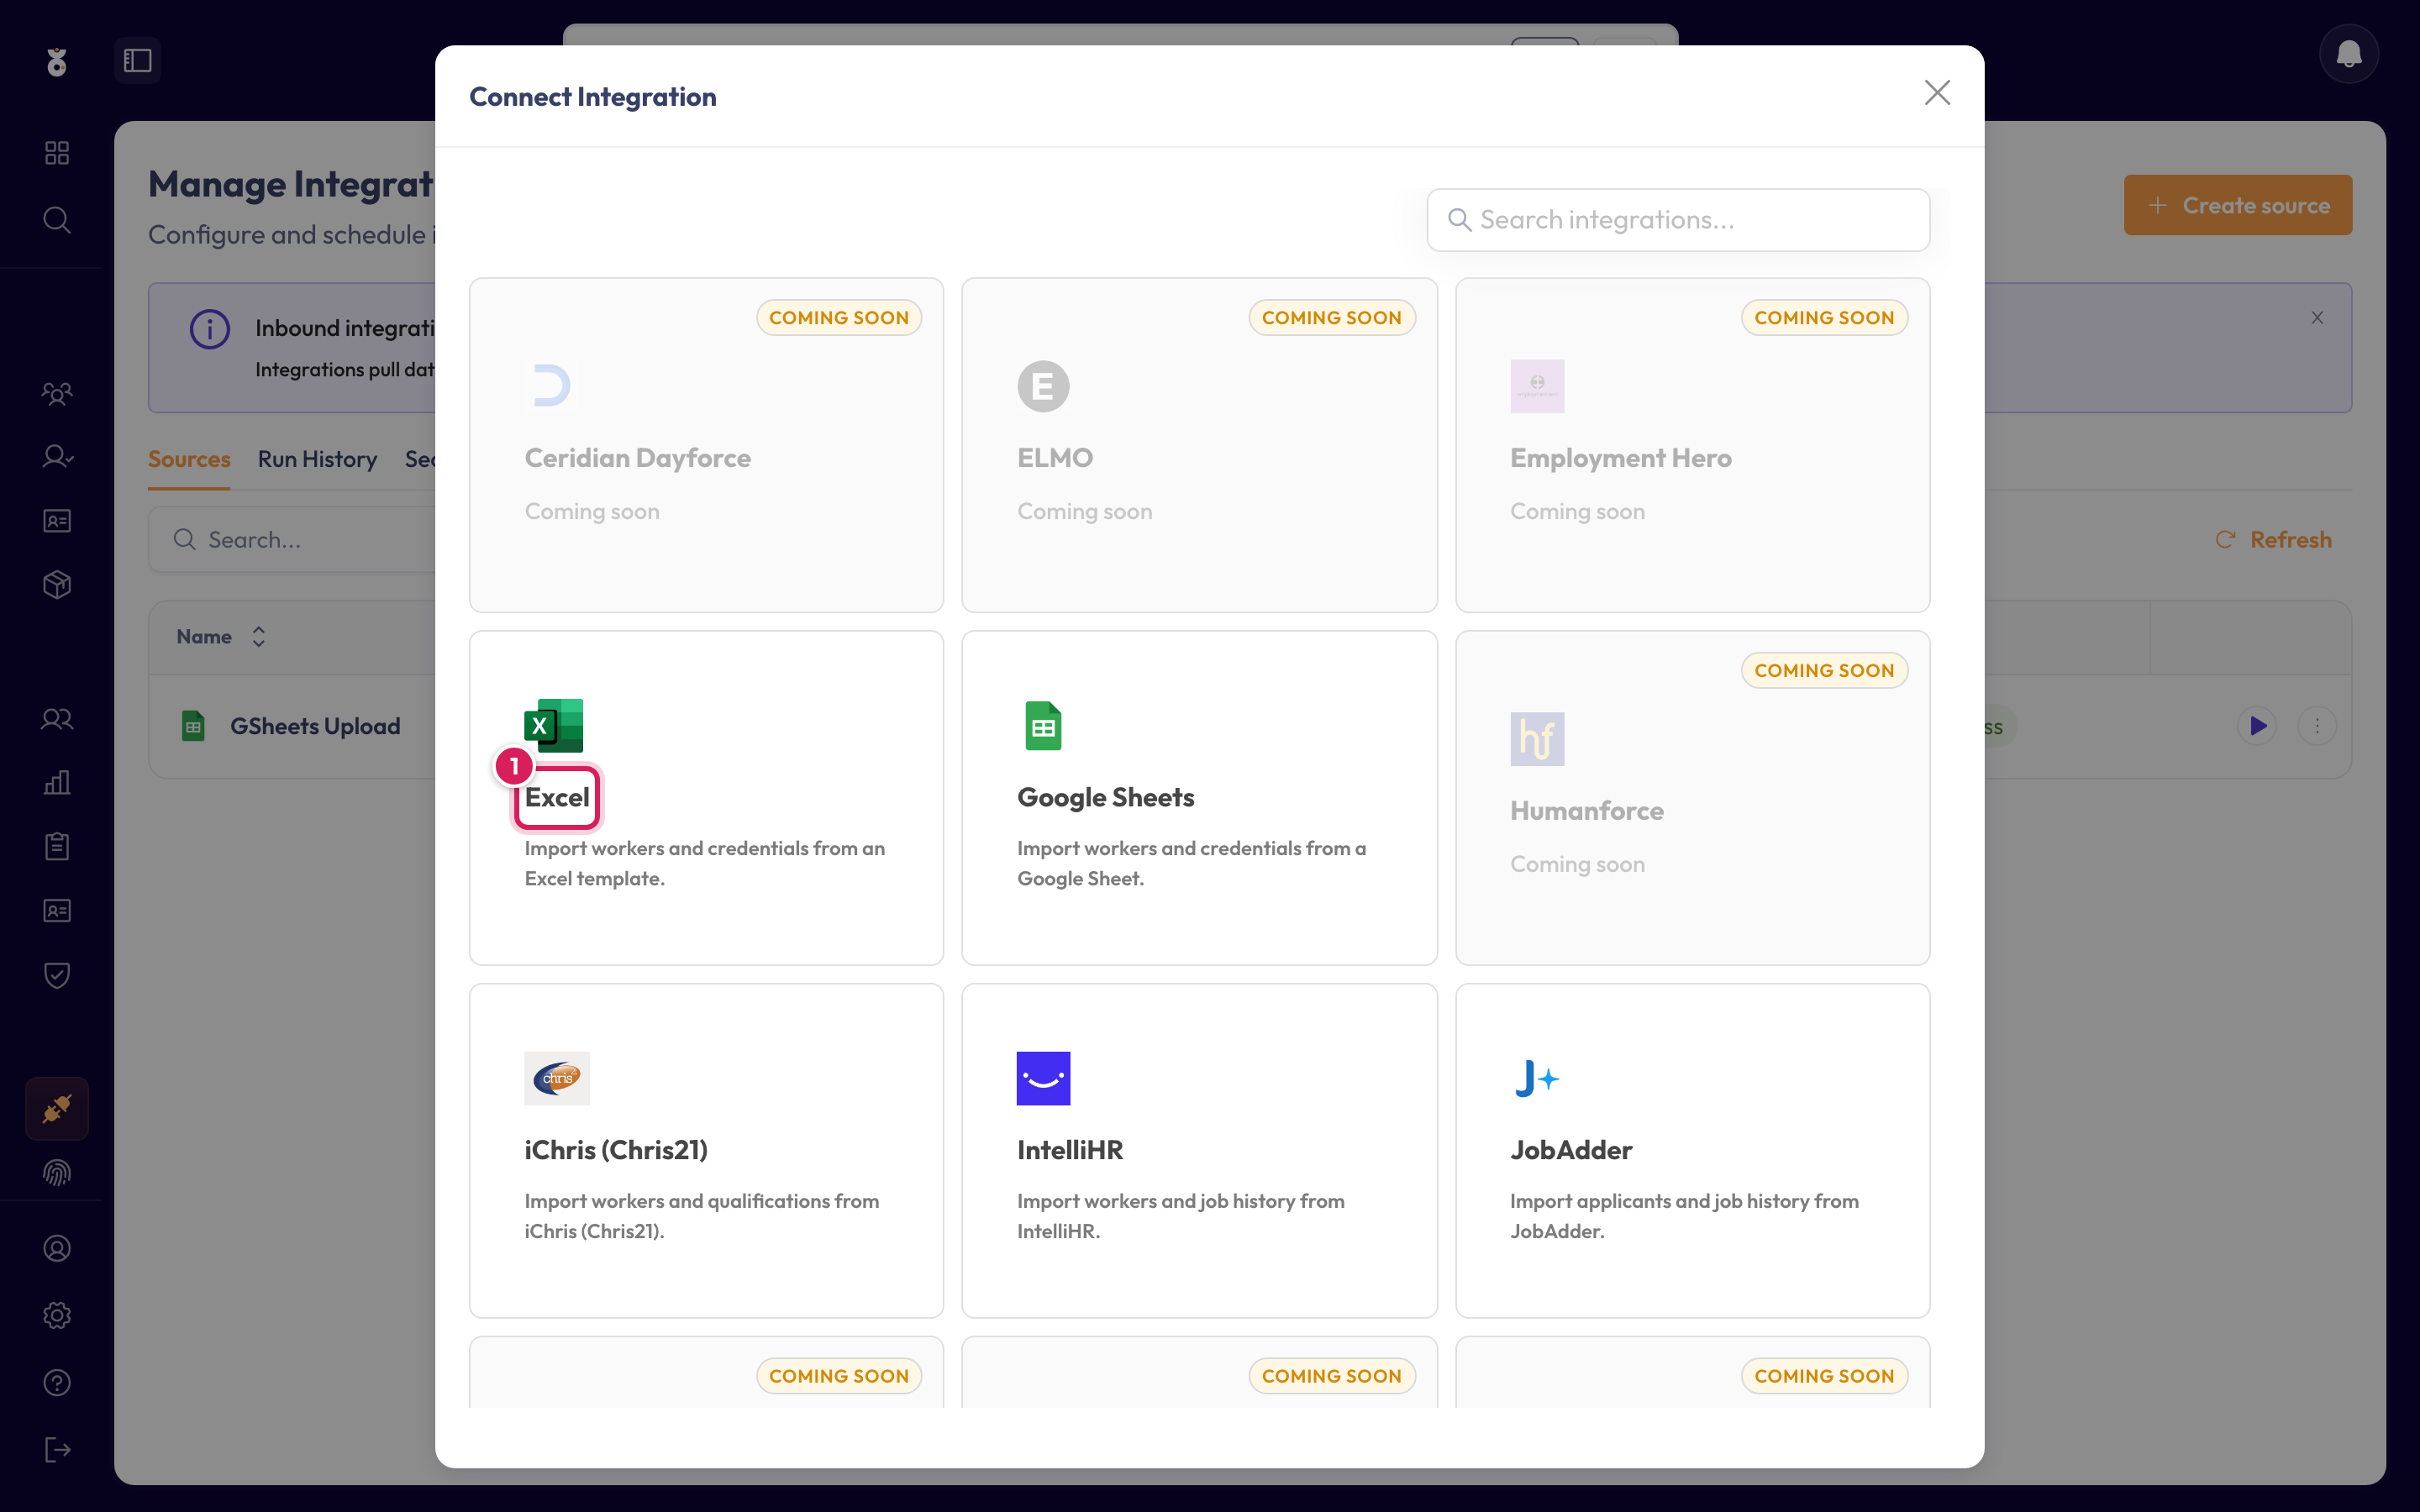2420x1512 pixels.
Task: Switch to the Sources tab
Action: pos(189,459)
